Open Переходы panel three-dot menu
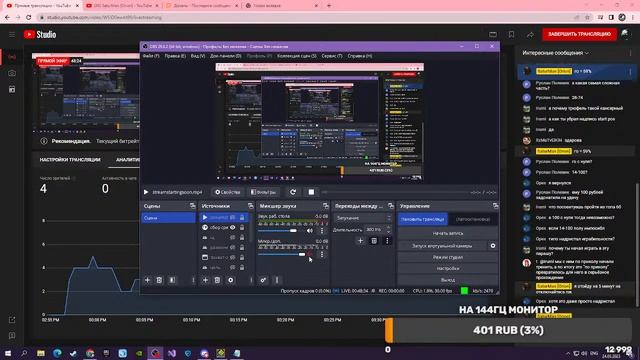Viewport: 640px width, 360px height. point(387,241)
